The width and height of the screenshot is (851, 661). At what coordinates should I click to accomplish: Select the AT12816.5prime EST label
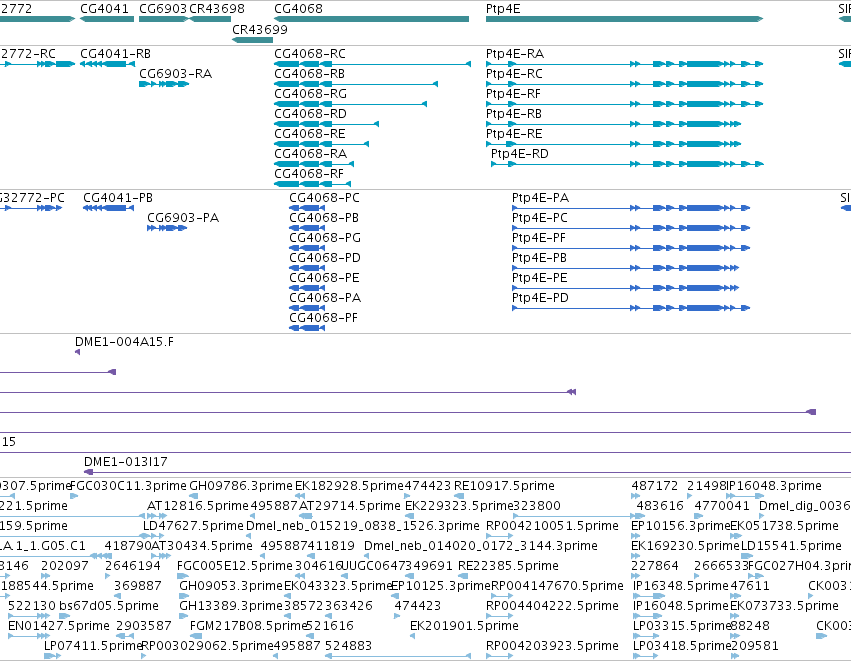point(198,506)
